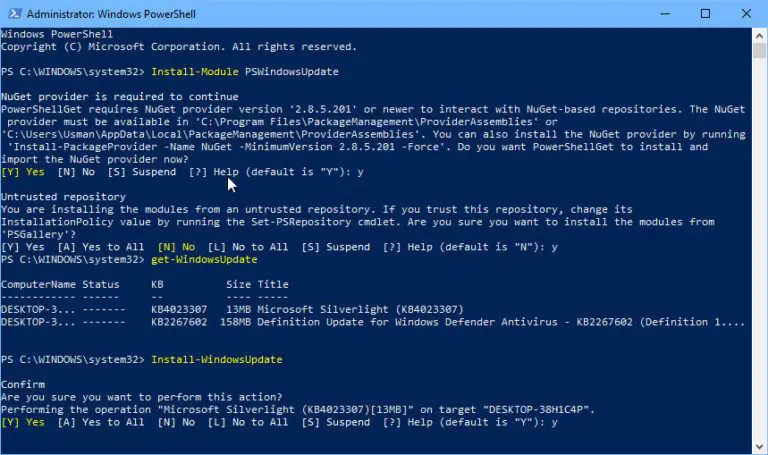
Task: Click the Size column header
Action: tap(239, 285)
